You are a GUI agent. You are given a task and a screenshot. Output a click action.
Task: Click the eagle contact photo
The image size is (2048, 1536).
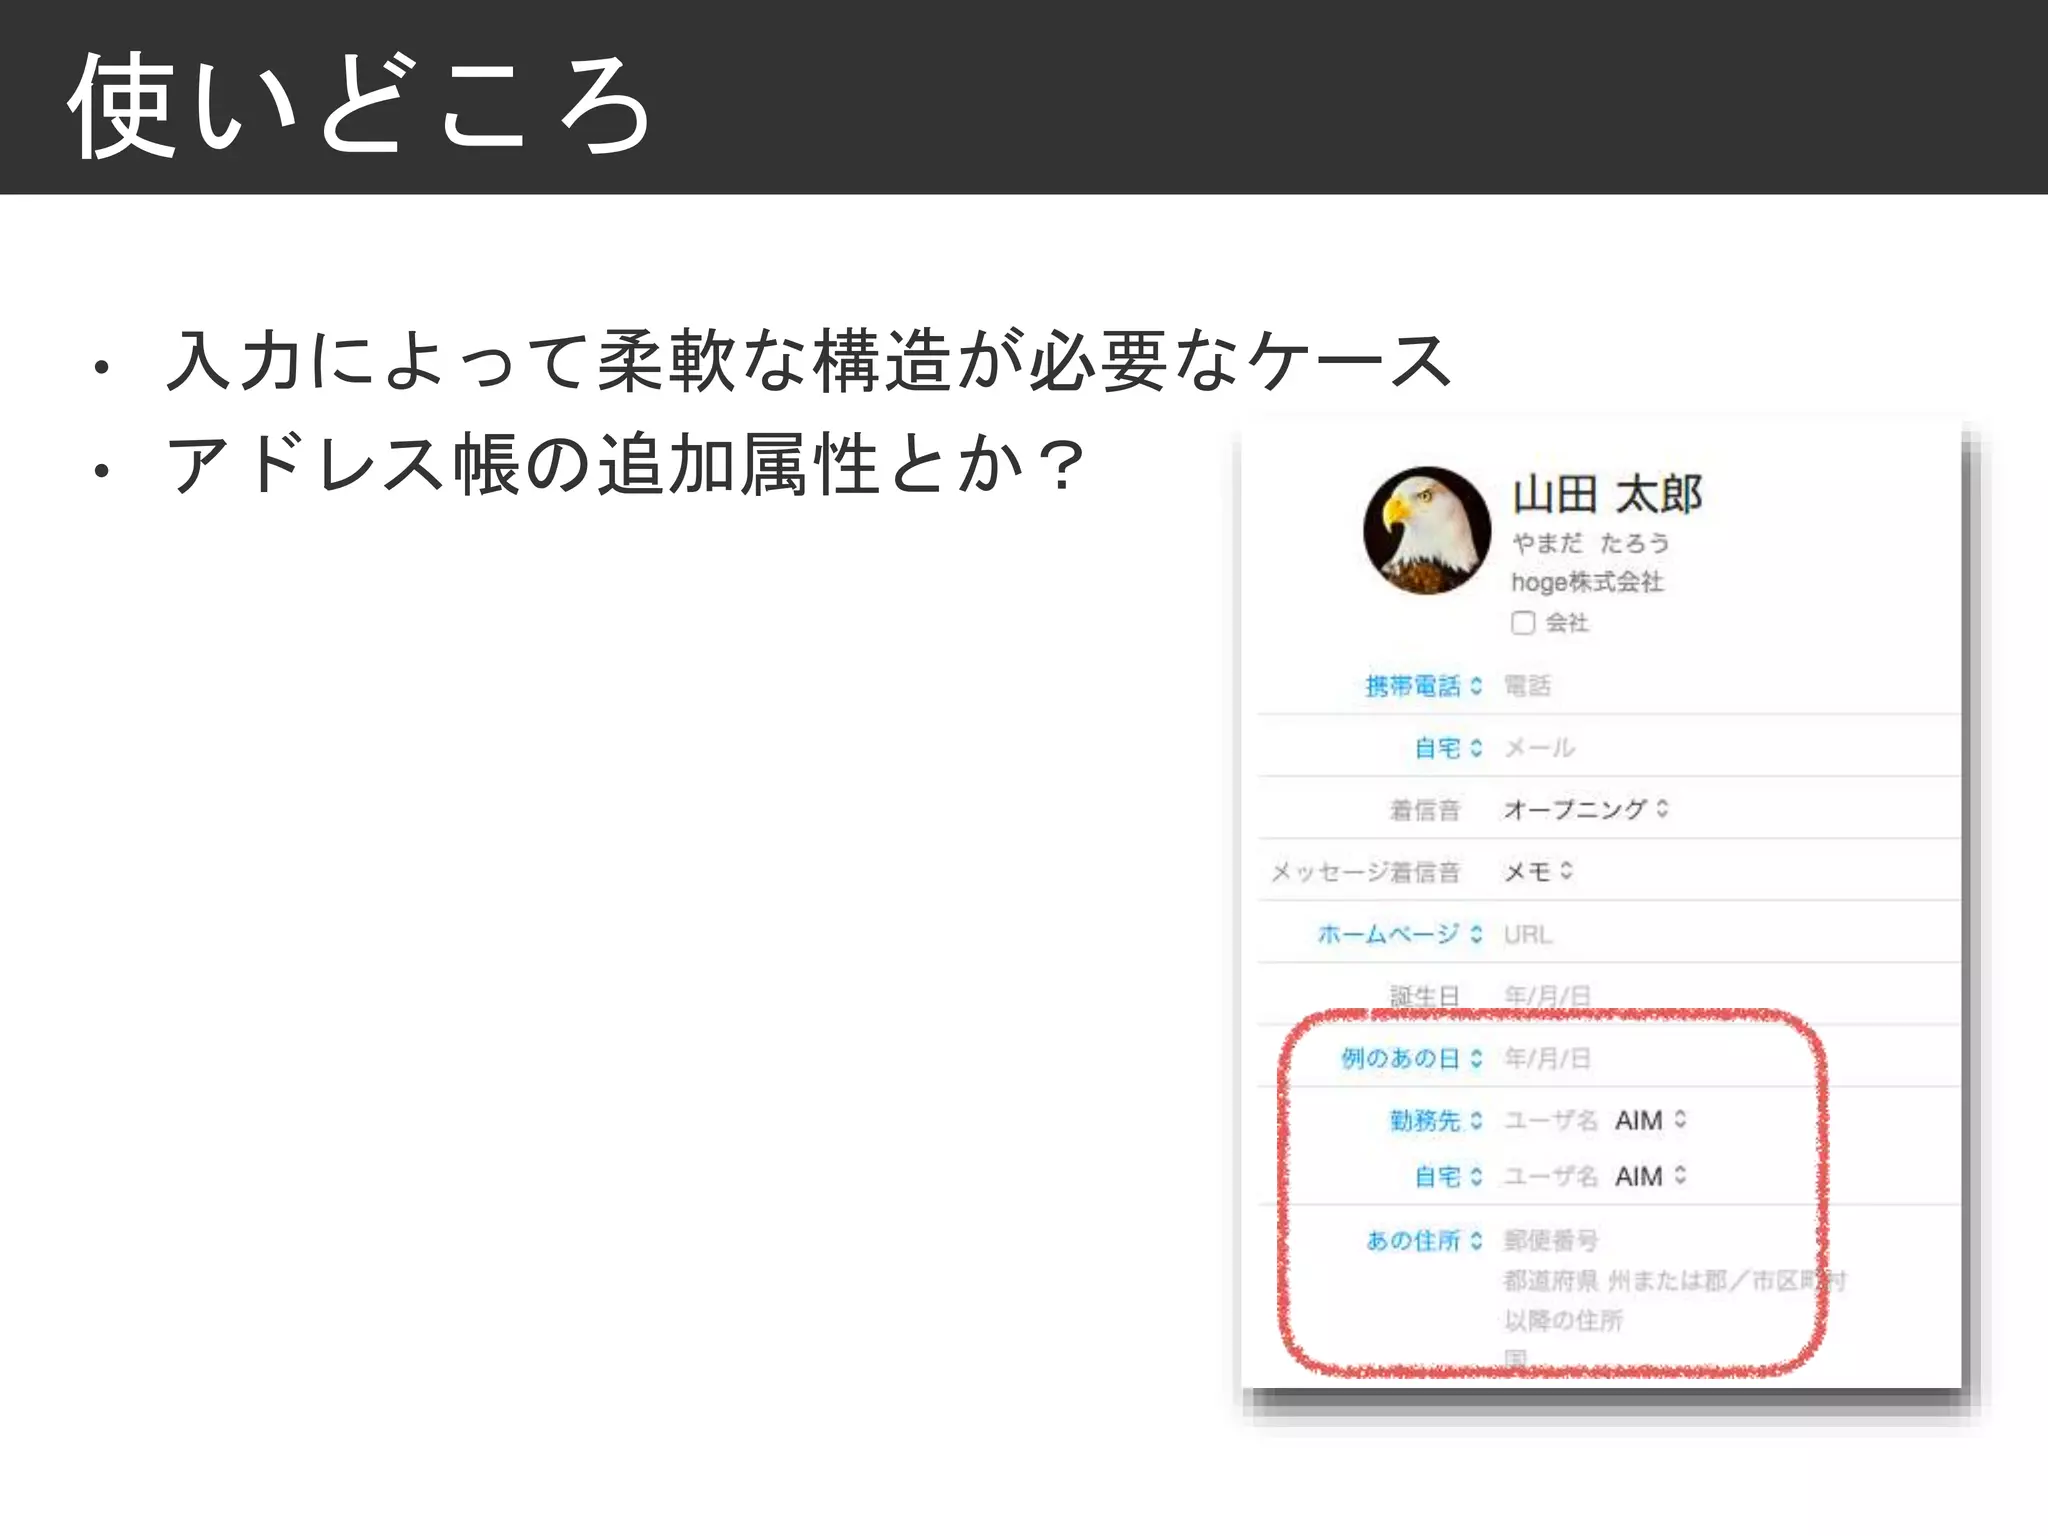(1427, 531)
